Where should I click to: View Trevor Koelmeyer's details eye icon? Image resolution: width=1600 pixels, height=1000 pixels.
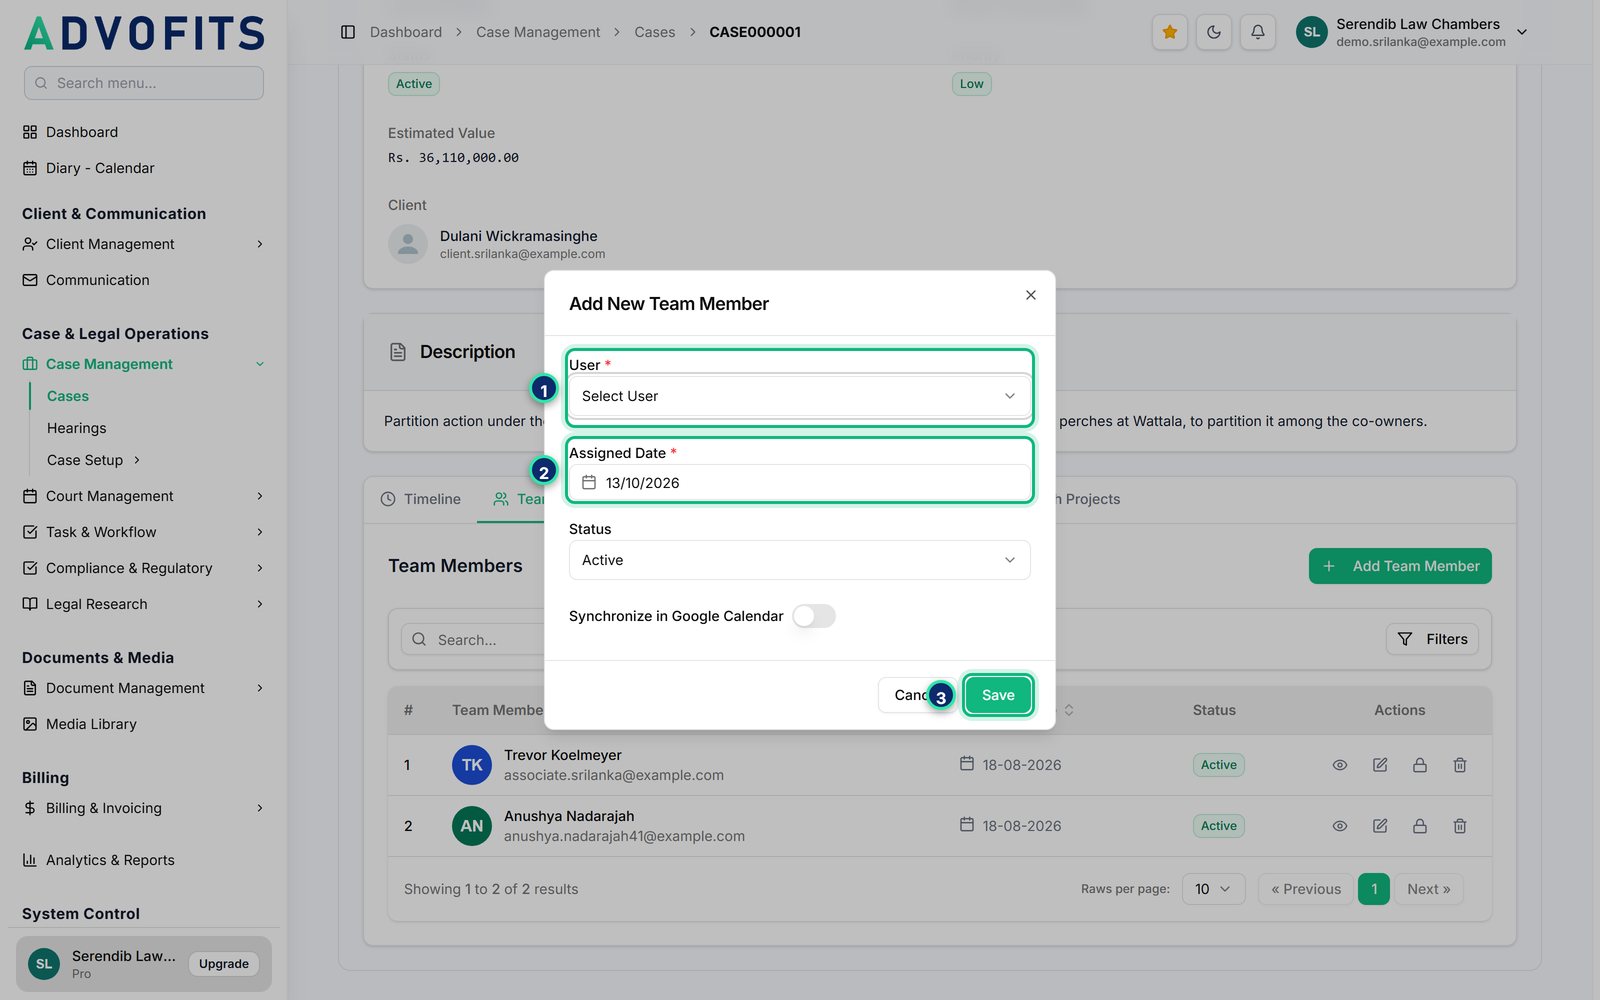click(x=1340, y=765)
